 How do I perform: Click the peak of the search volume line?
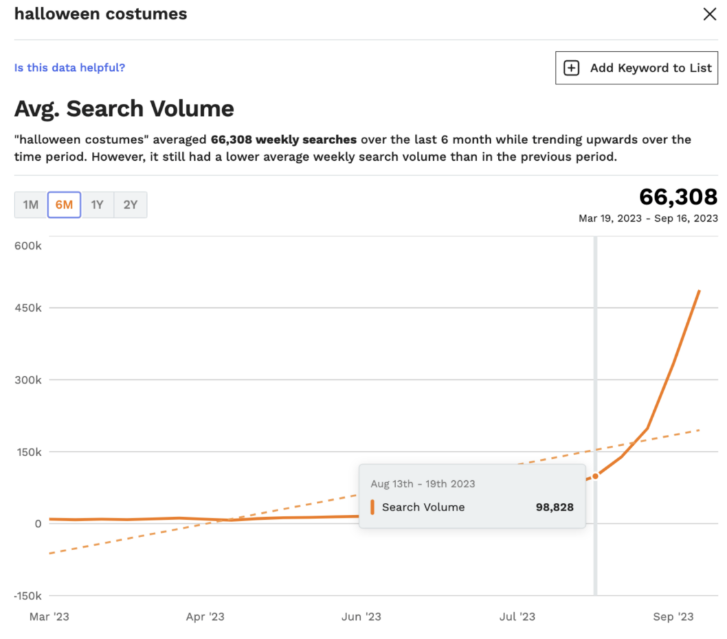(699, 291)
